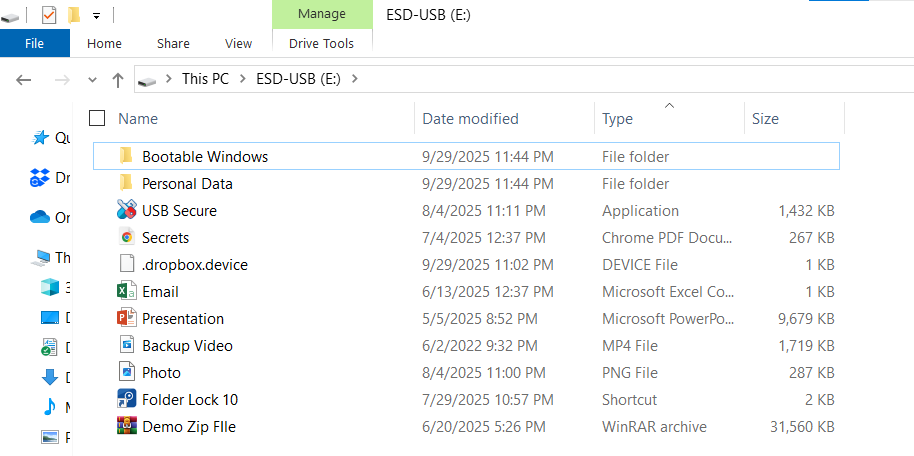The width and height of the screenshot is (914, 456).
Task: Click the Documents icon in navigation pane
Action: coord(49,348)
